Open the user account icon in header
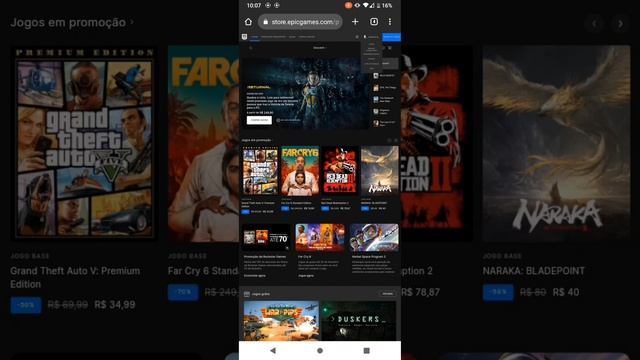 (x=365, y=37)
